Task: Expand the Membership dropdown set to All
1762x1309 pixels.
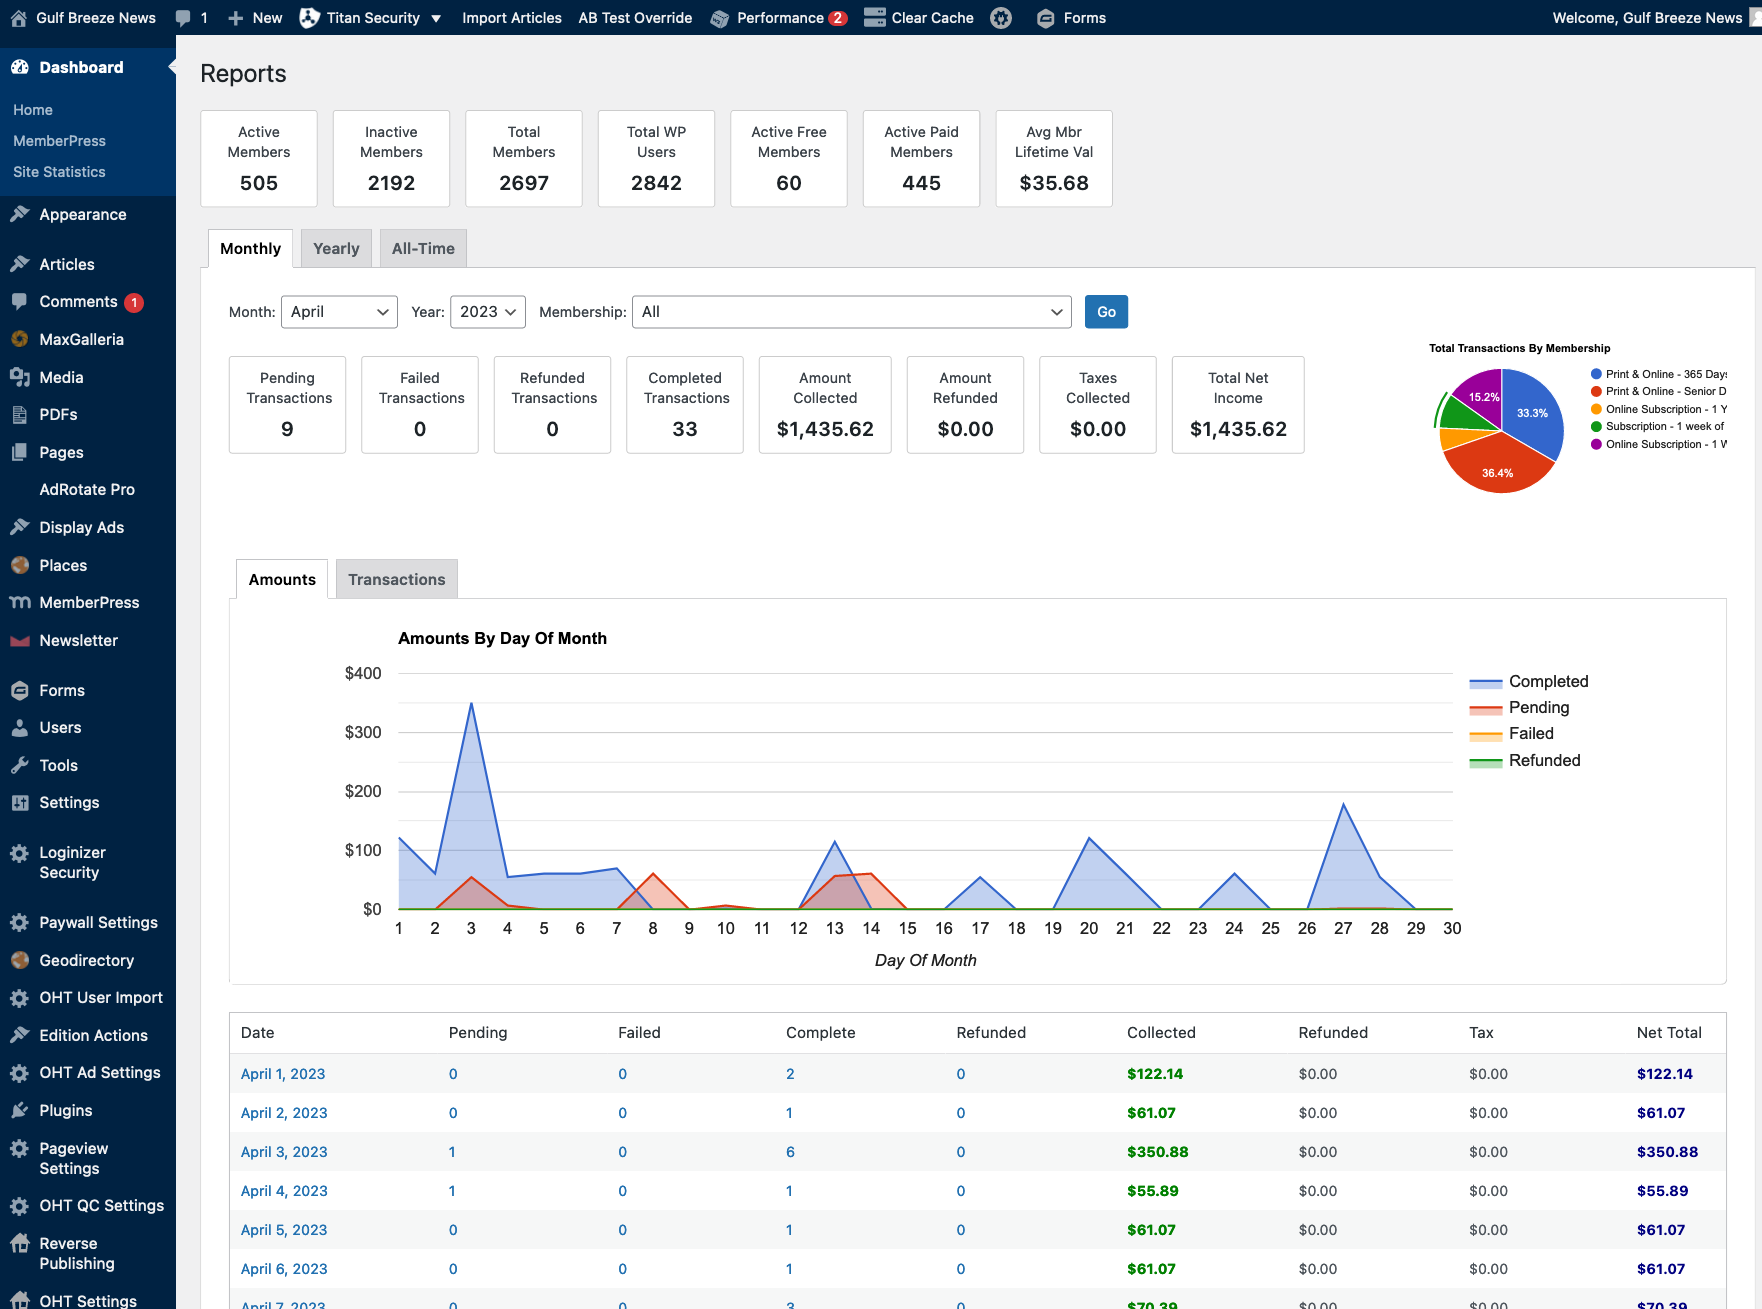Action: click(851, 312)
